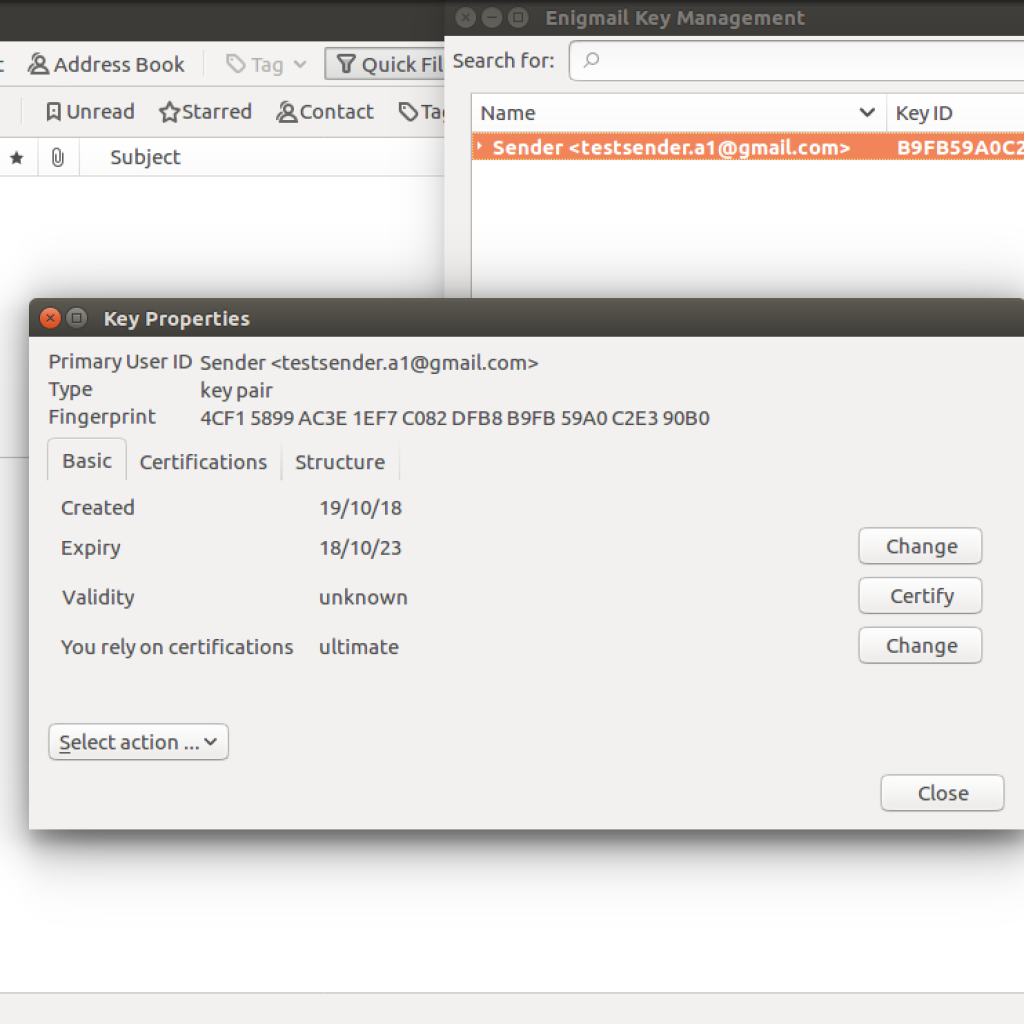Sort messages by Subject column
This screenshot has width=1024, height=1024.
145,158
